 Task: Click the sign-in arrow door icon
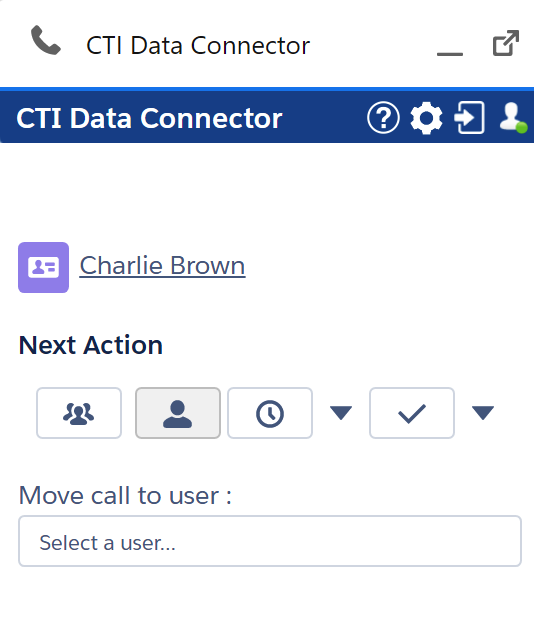(x=469, y=118)
